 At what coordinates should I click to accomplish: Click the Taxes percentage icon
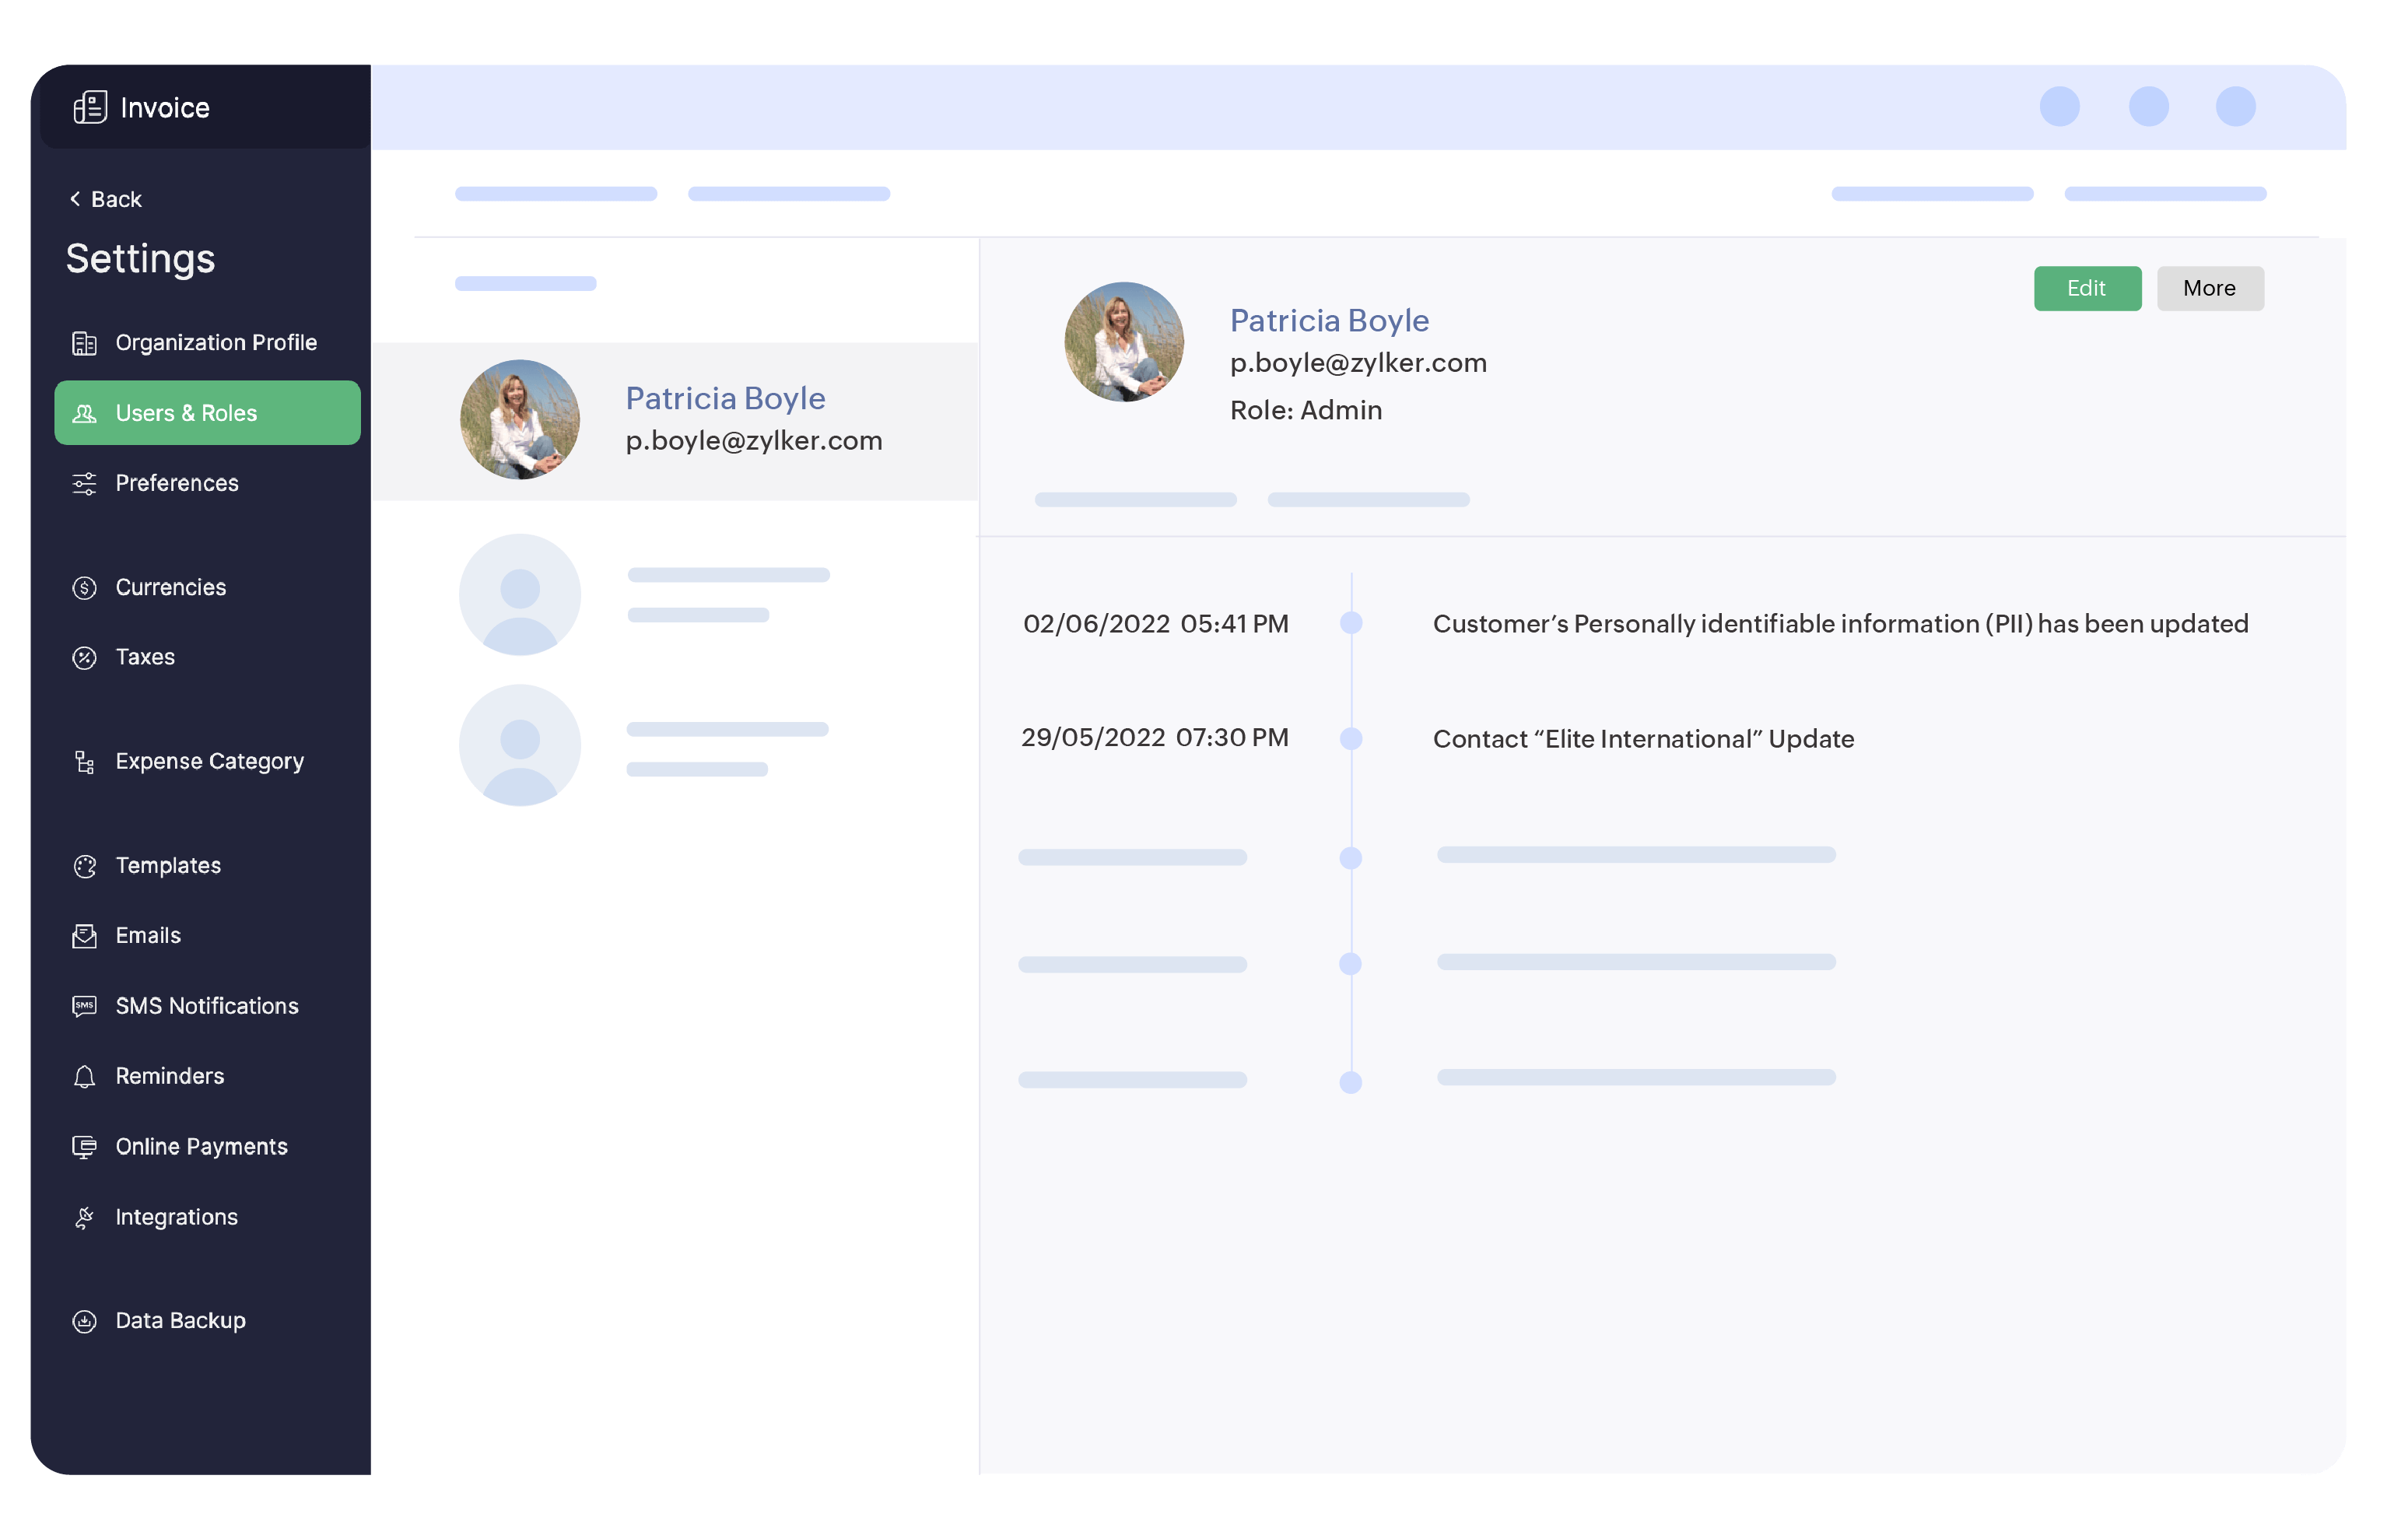84,657
